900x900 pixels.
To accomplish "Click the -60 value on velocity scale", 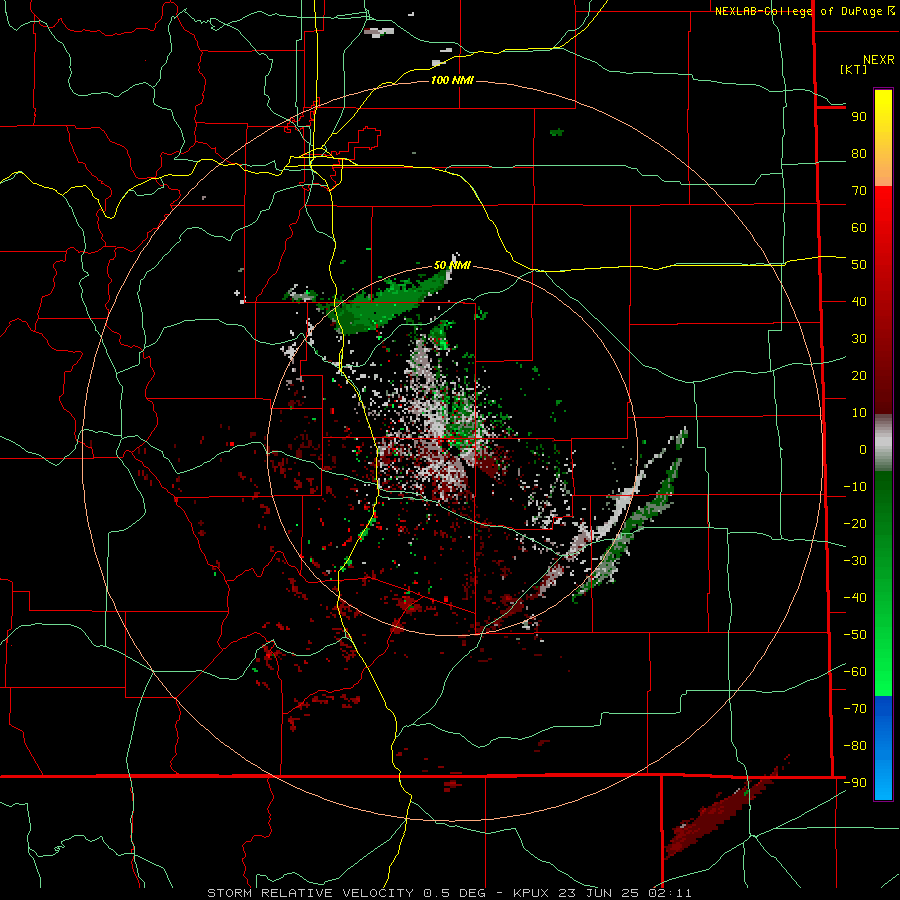I will point(855,672).
